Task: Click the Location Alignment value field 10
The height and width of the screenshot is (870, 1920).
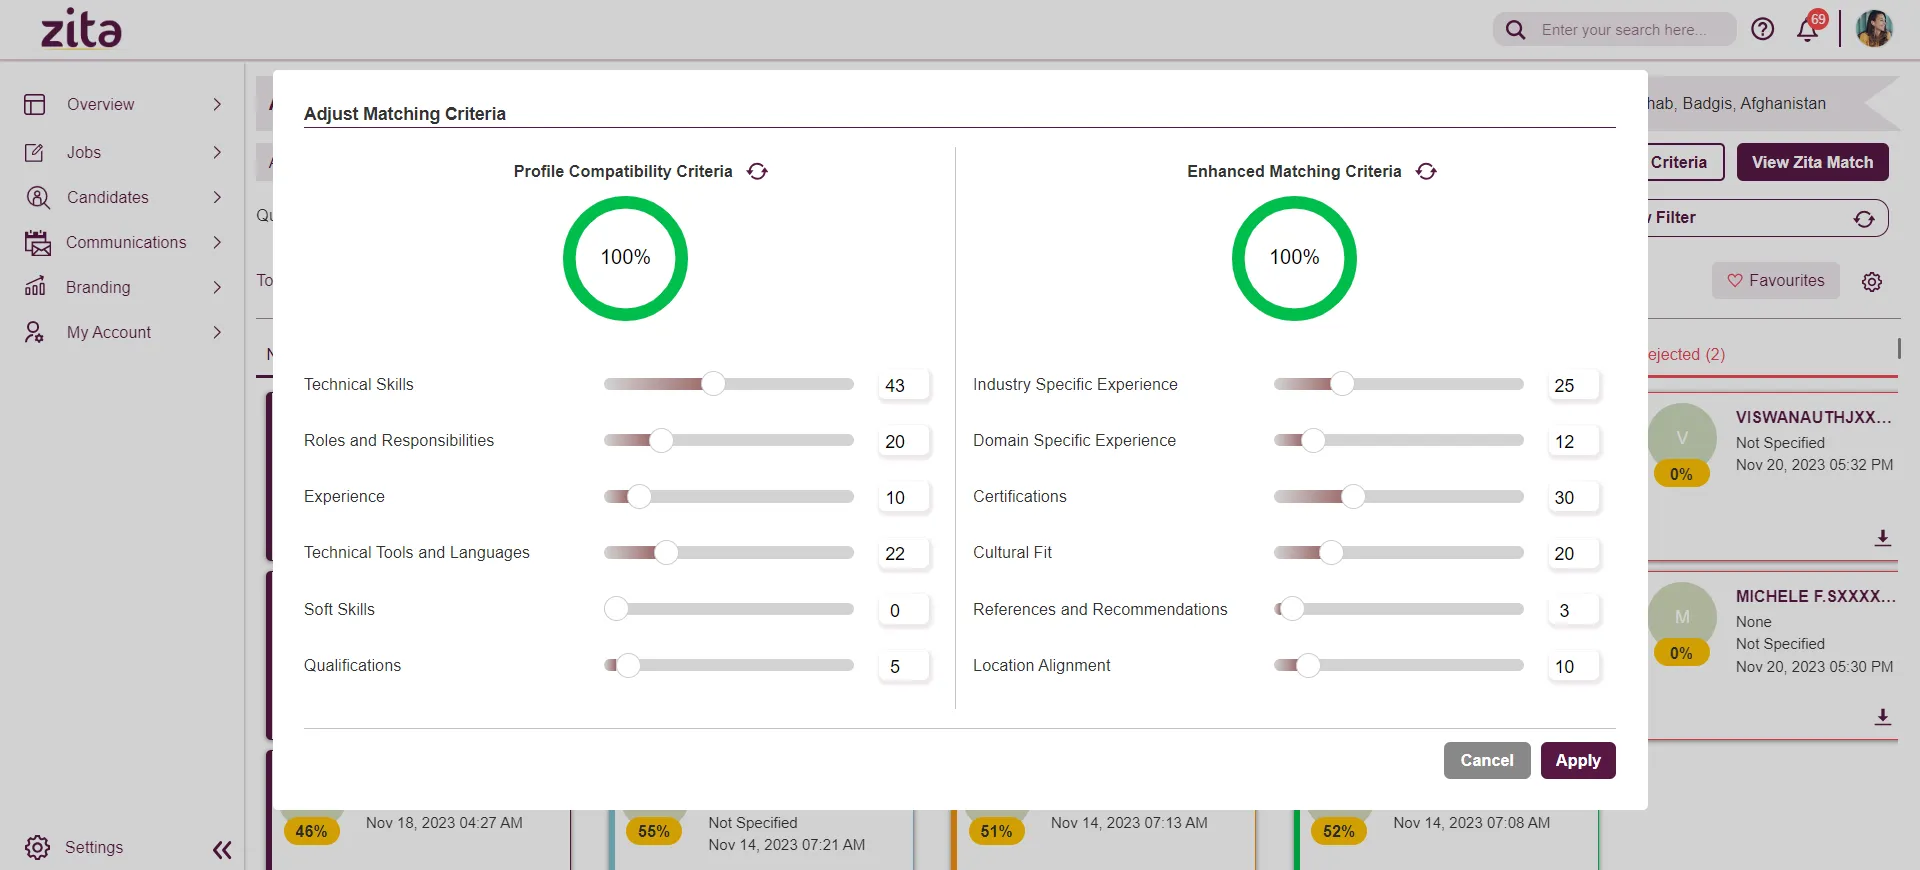Action: [x=1574, y=666]
